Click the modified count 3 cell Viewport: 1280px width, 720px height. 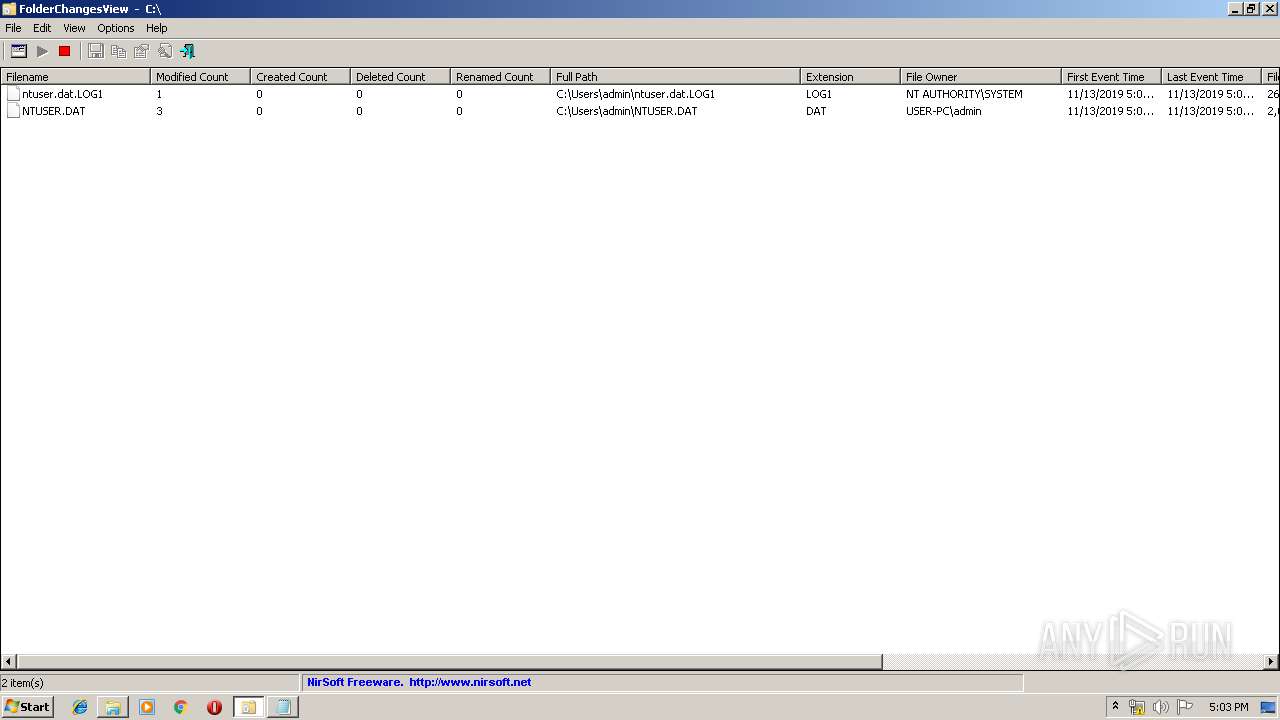click(159, 111)
